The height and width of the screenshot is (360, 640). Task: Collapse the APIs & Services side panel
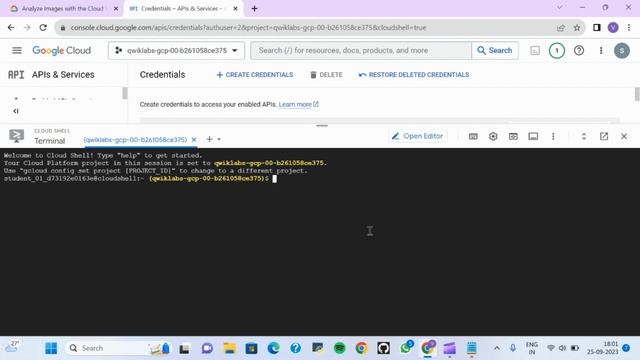pyautogui.click(x=16, y=111)
